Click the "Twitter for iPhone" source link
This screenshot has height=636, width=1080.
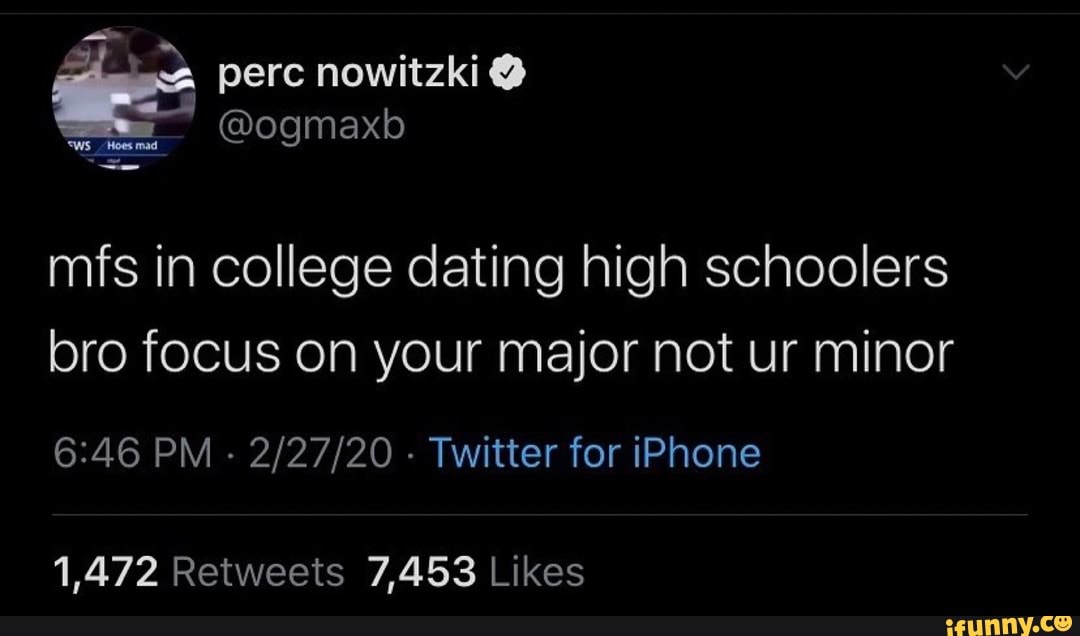click(x=594, y=453)
